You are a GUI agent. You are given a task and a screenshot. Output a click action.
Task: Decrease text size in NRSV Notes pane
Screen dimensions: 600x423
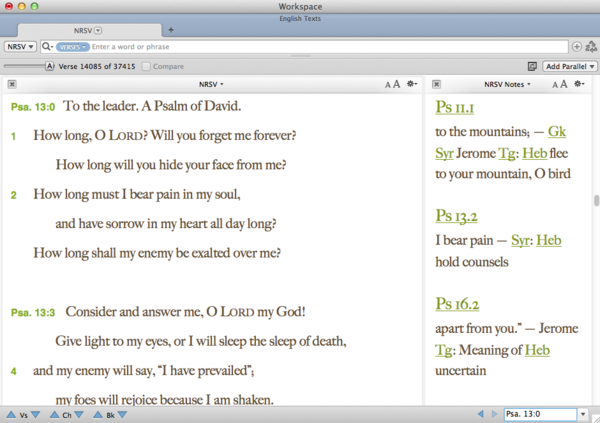coord(555,85)
